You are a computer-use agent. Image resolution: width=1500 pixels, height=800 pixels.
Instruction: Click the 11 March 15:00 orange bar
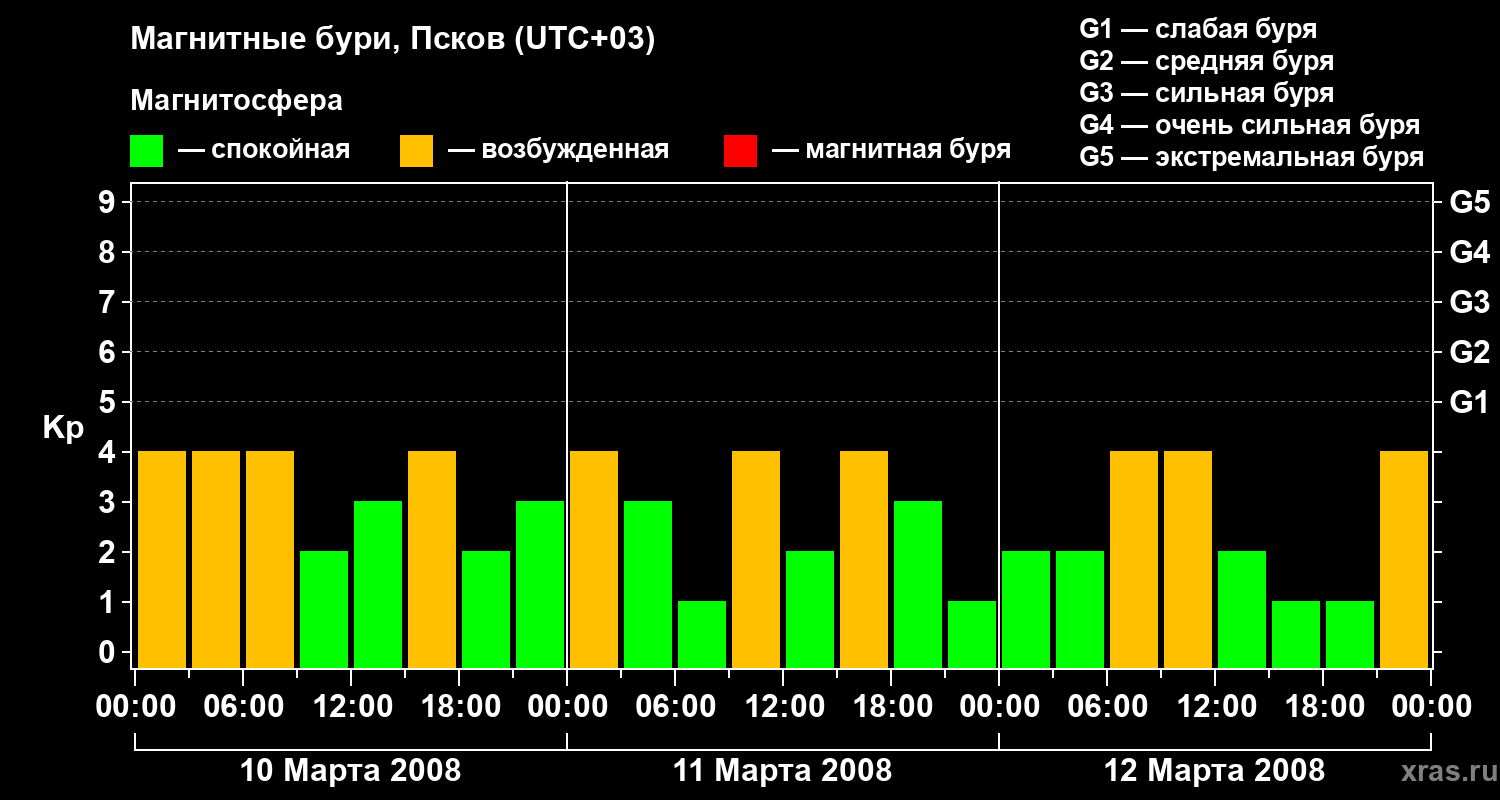[x=864, y=559]
